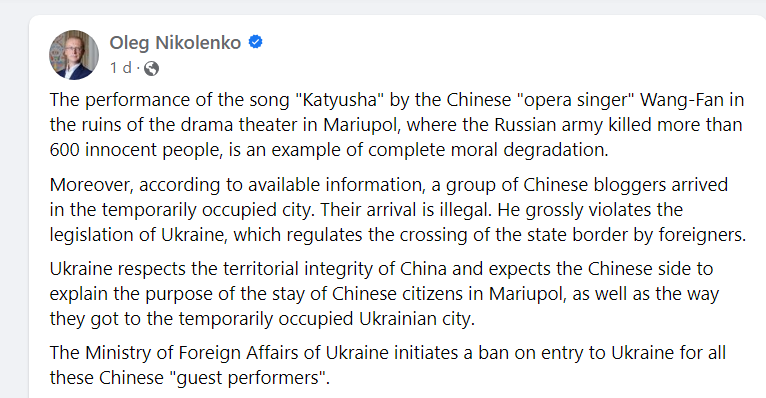Click the word "Katyusha" in the first paragraph
The height and width of the screenshot is (398, 766).
tap(340, 100)
